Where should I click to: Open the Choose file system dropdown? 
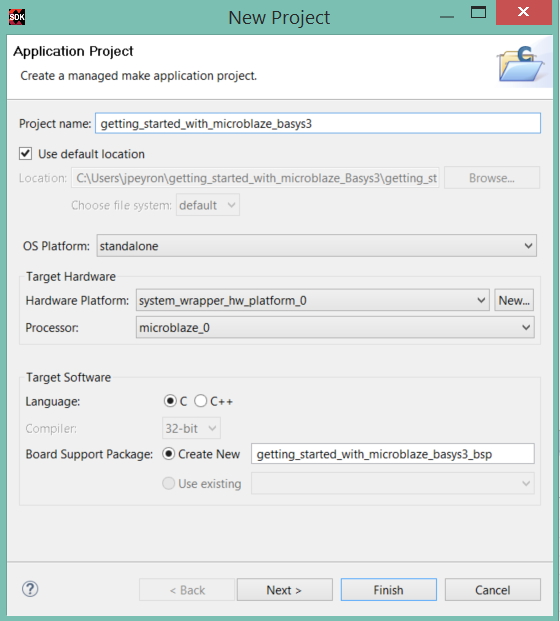208,205
